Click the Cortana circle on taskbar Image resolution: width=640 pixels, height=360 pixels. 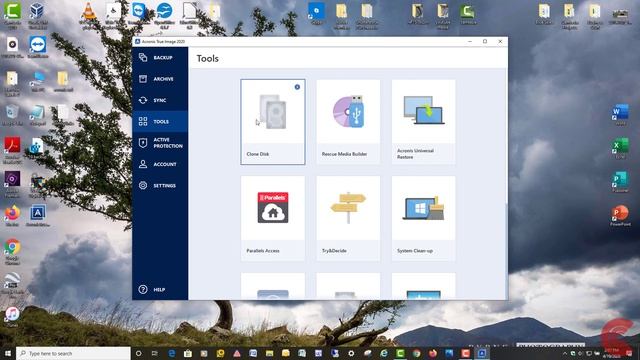[138, 353]
